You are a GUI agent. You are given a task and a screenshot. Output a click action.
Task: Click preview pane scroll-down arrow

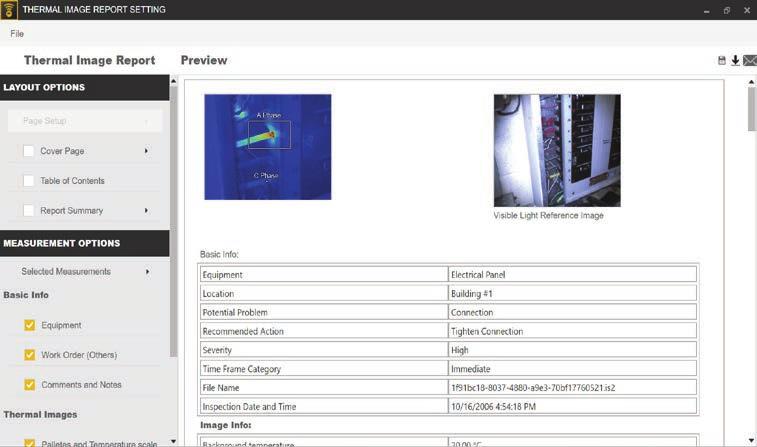(x=751, y=440)
